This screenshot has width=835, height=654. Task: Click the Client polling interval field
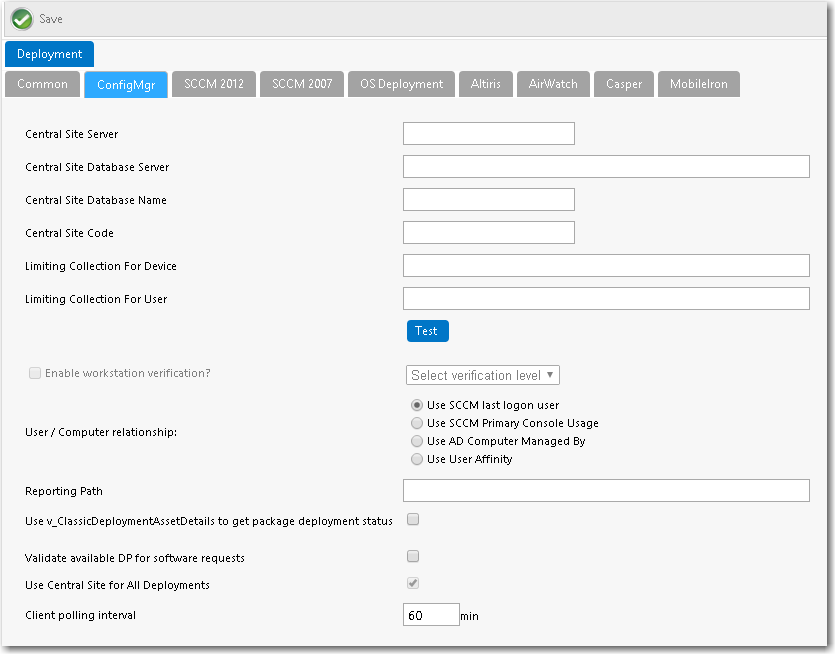coord(431,615)
